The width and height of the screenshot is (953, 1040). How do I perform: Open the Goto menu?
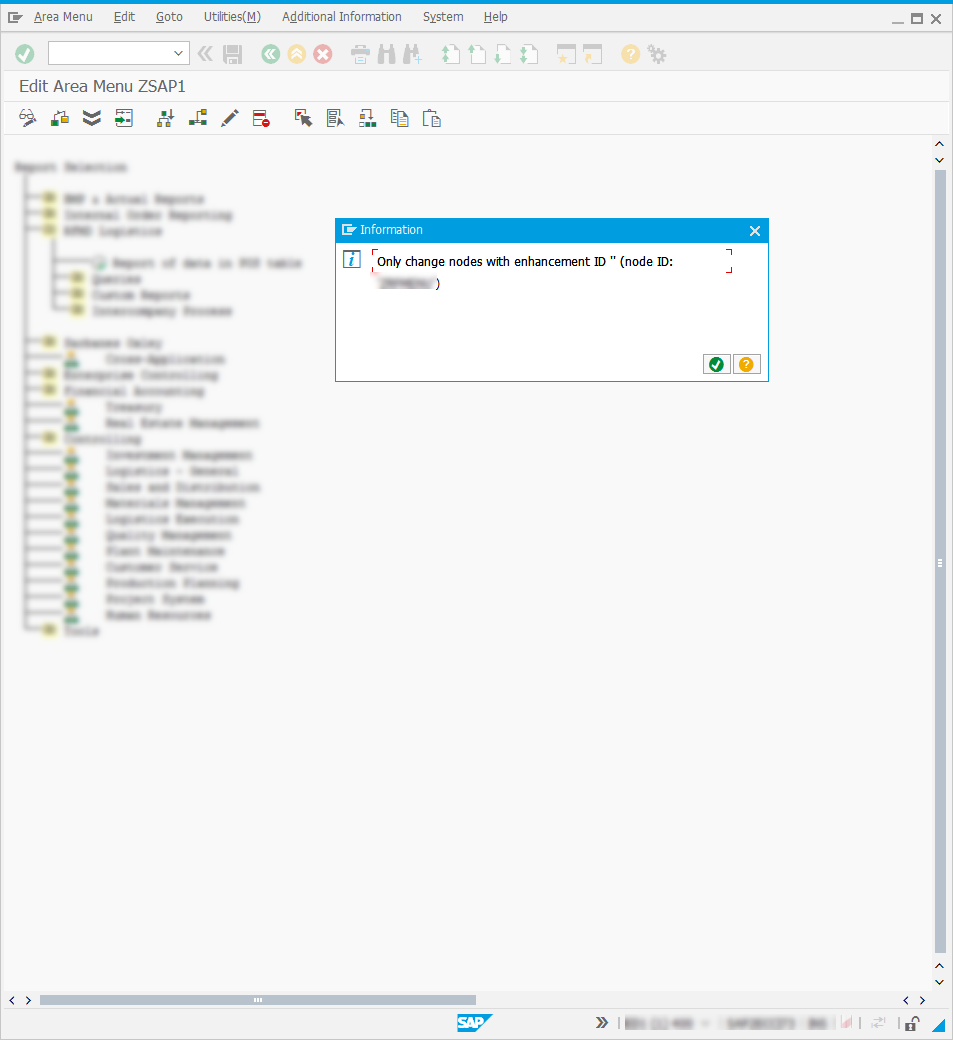(x=169, y=17)
